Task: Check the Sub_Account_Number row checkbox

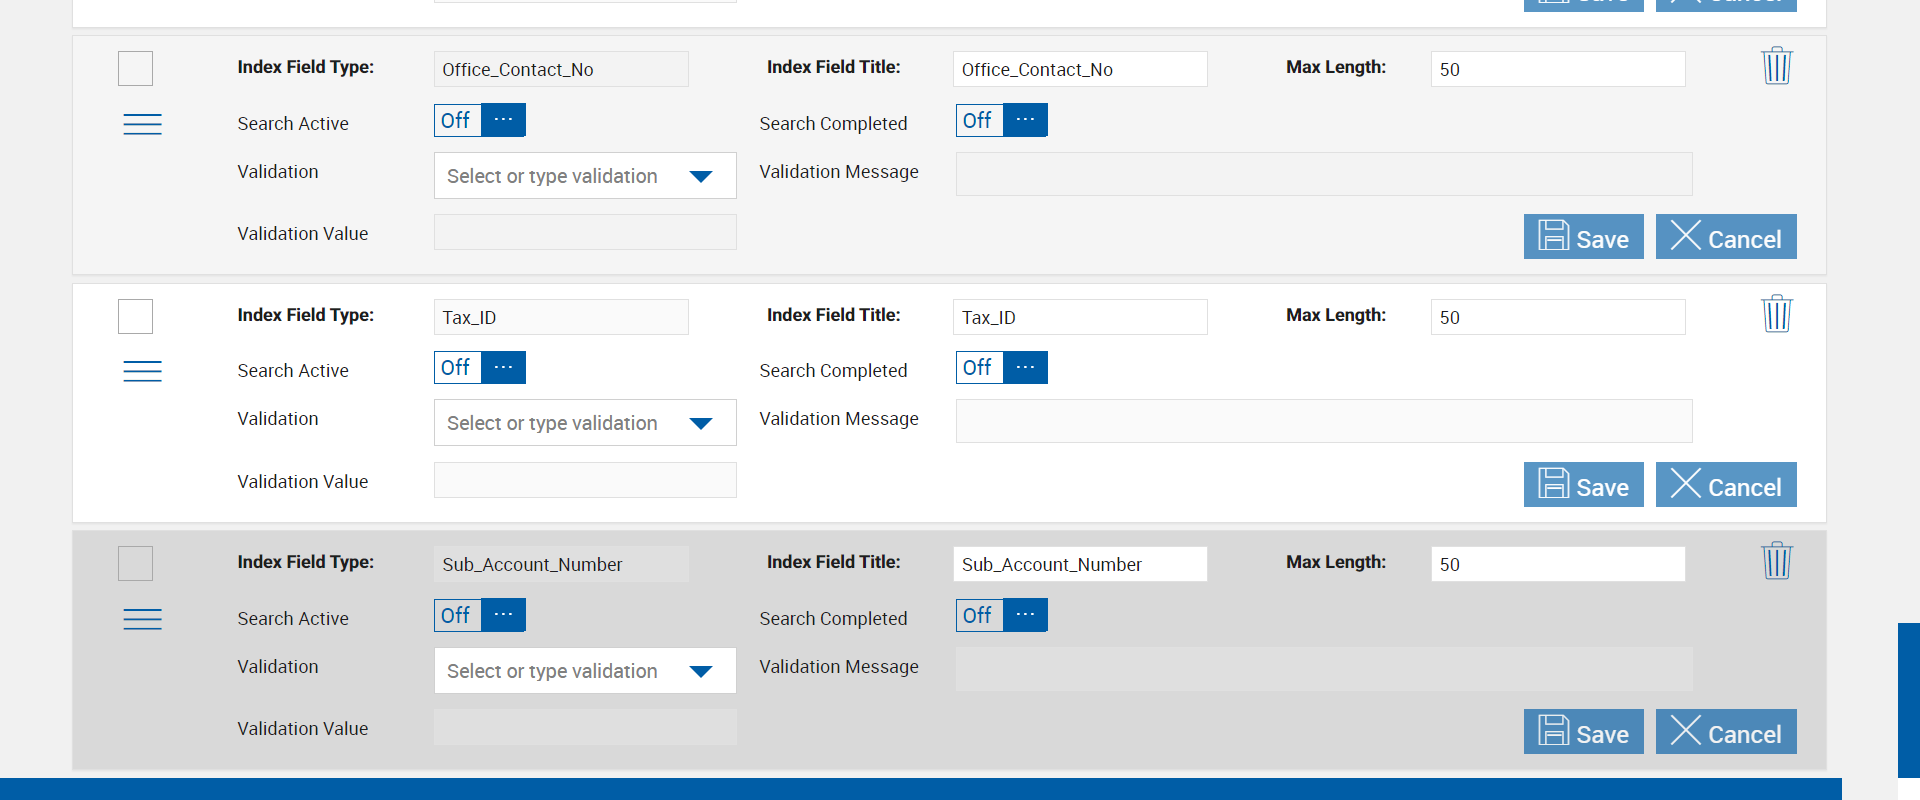Action: pyautogui.click(x=136, y=564)
